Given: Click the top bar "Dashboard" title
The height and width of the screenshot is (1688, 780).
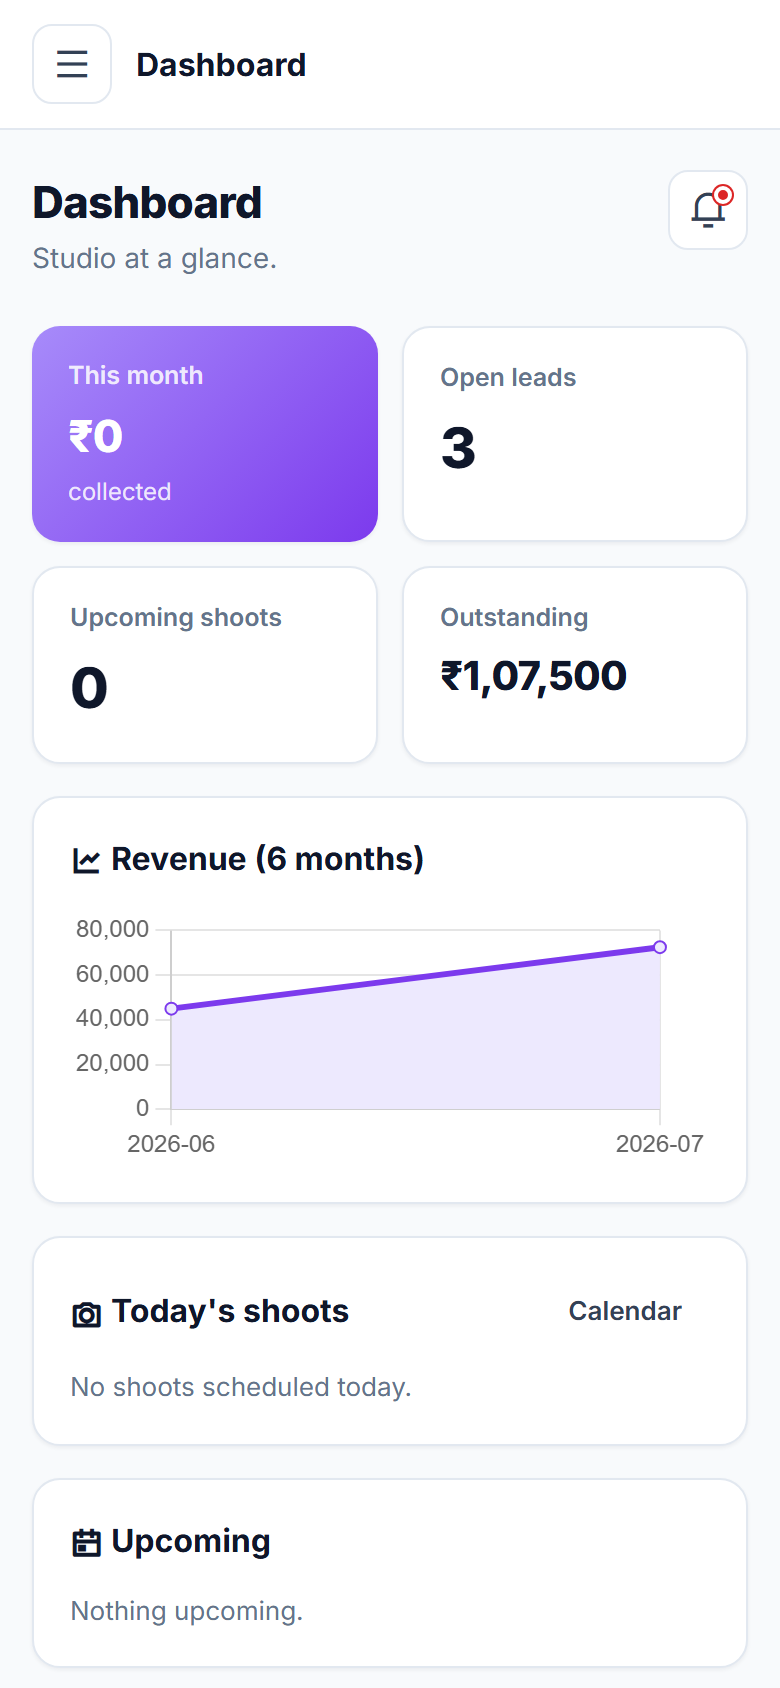Looking at the screenshot, I should click(x=221, y=65).
